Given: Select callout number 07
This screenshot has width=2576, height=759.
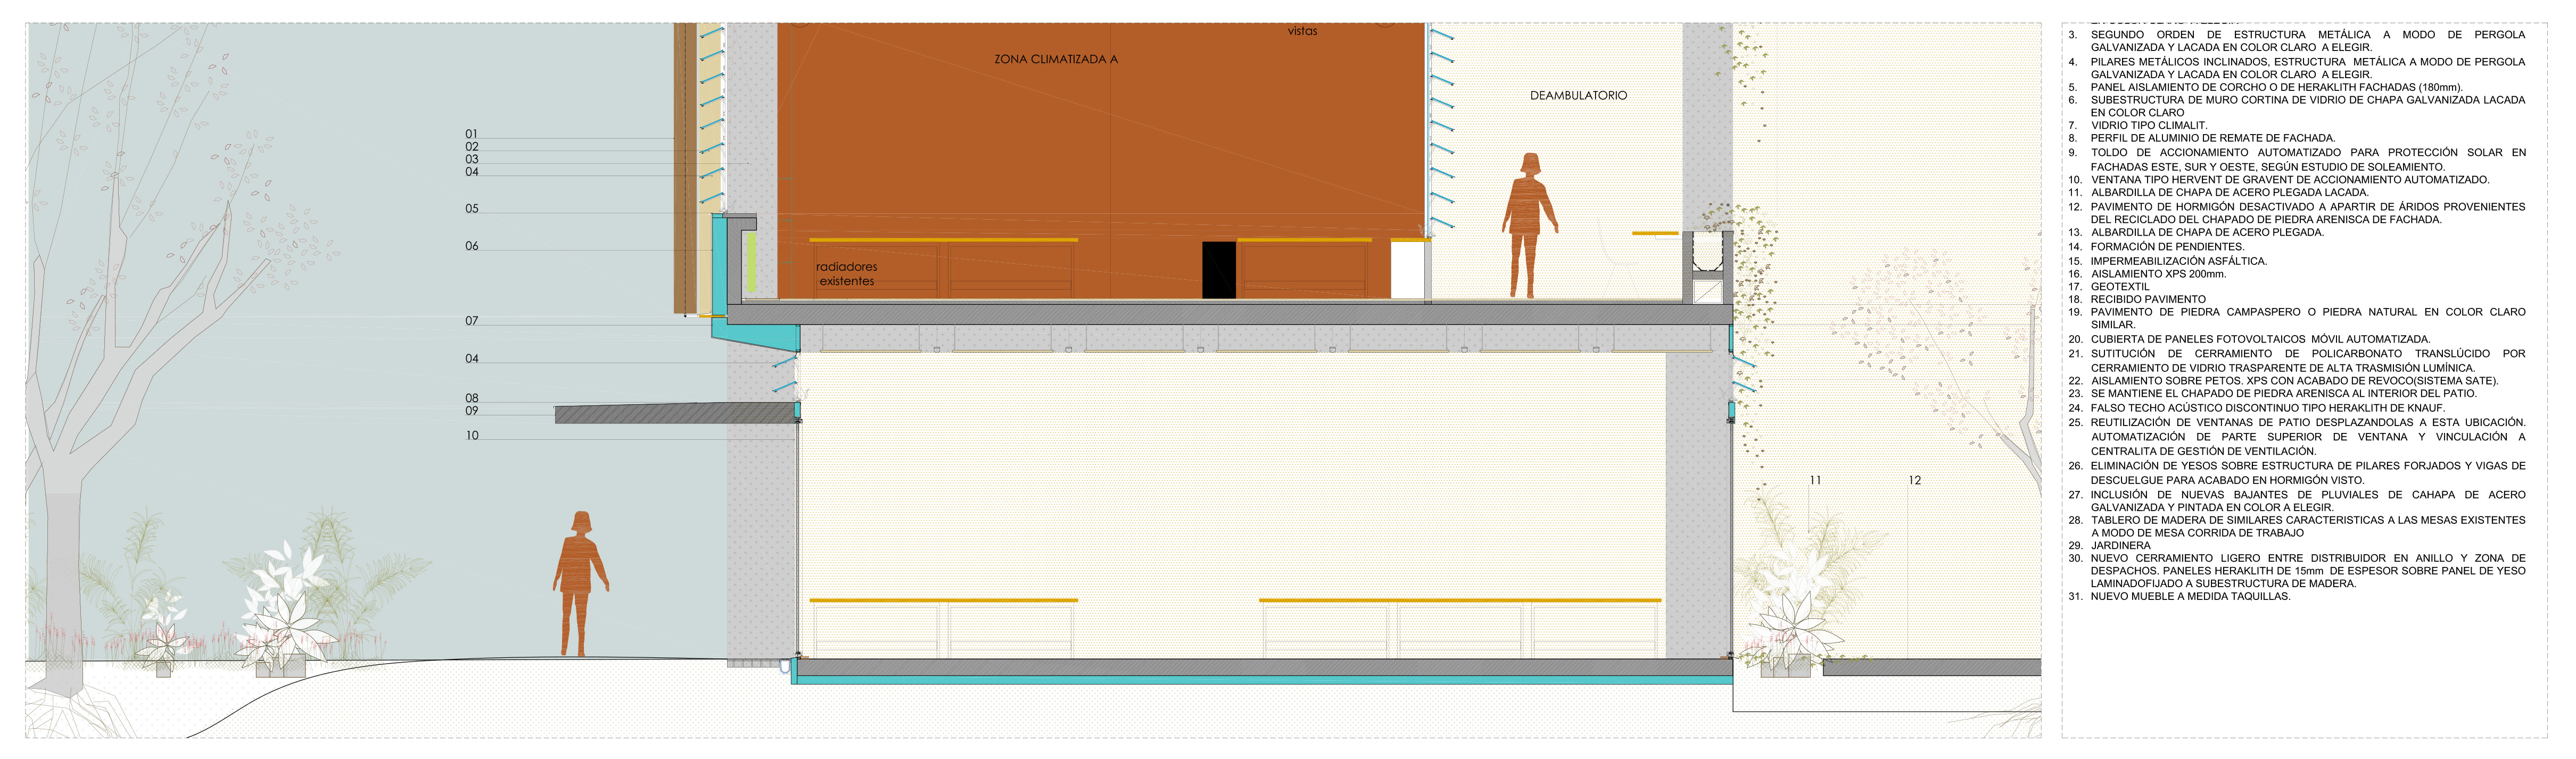Looking at the screenshot, I should pyautogui.click(x=472, y=321).
